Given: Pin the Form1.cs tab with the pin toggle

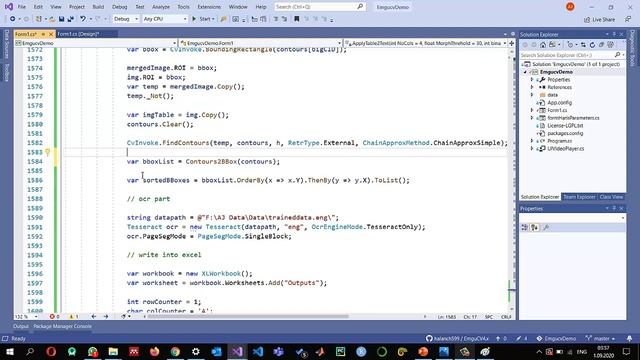Looking at the screenshot, I should pyautogui.click(x=43, y=34).
